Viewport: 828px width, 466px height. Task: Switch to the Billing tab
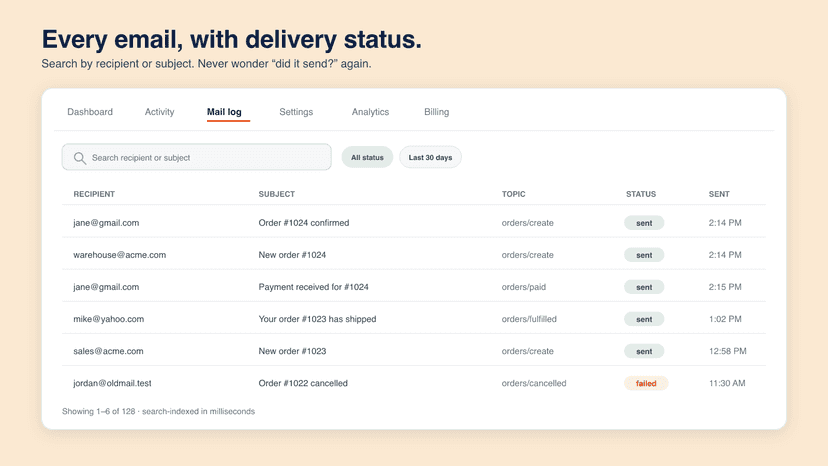coord(437,112)
